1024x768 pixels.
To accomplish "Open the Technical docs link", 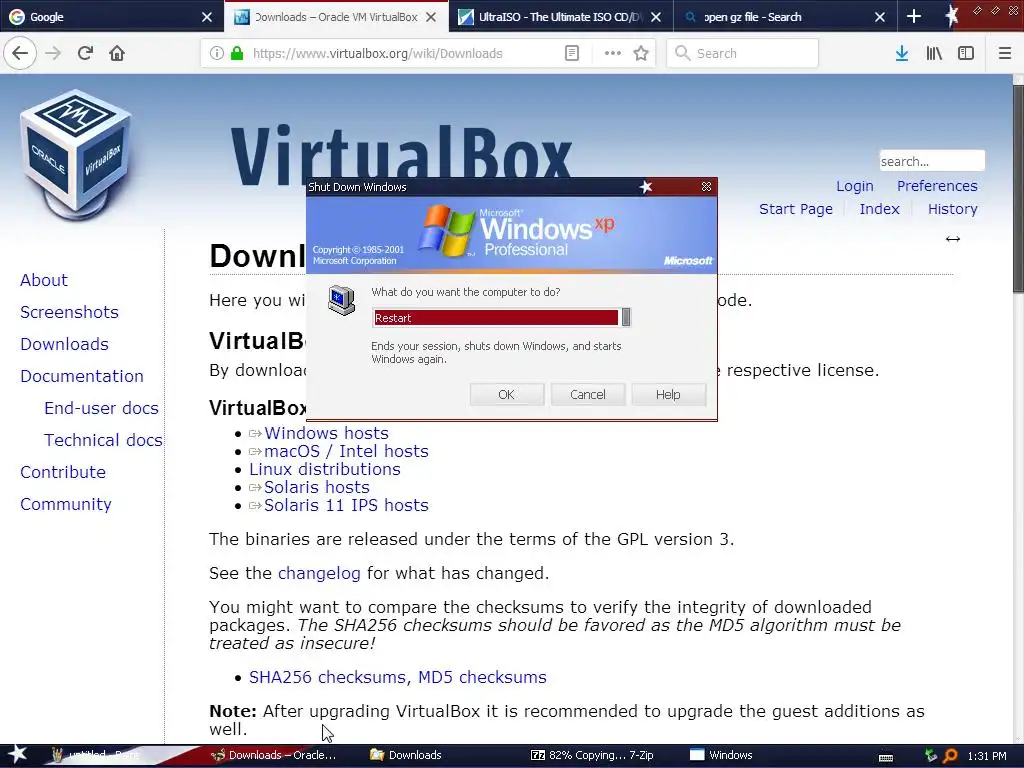I will click(103, 440).
